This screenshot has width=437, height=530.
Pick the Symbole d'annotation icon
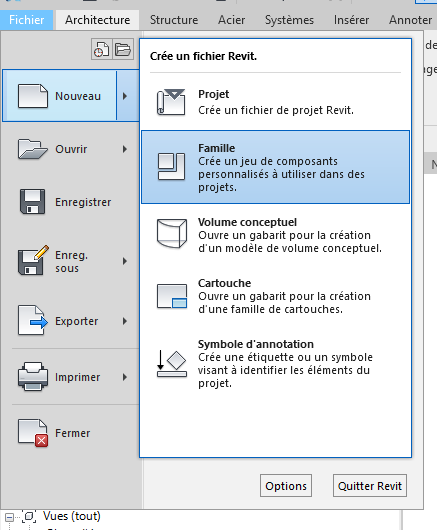click(172, 364)
